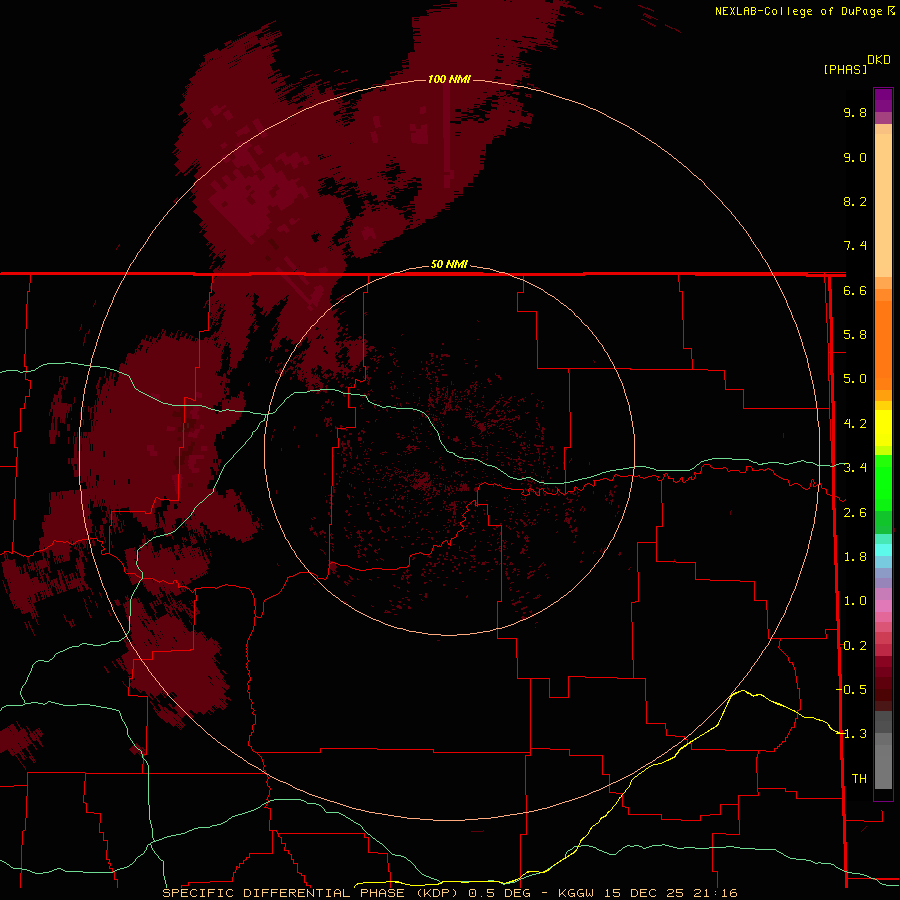Screen dimensions: 900x900
Task: Click the 50 NMI range ring label
Action: (449, 264)
